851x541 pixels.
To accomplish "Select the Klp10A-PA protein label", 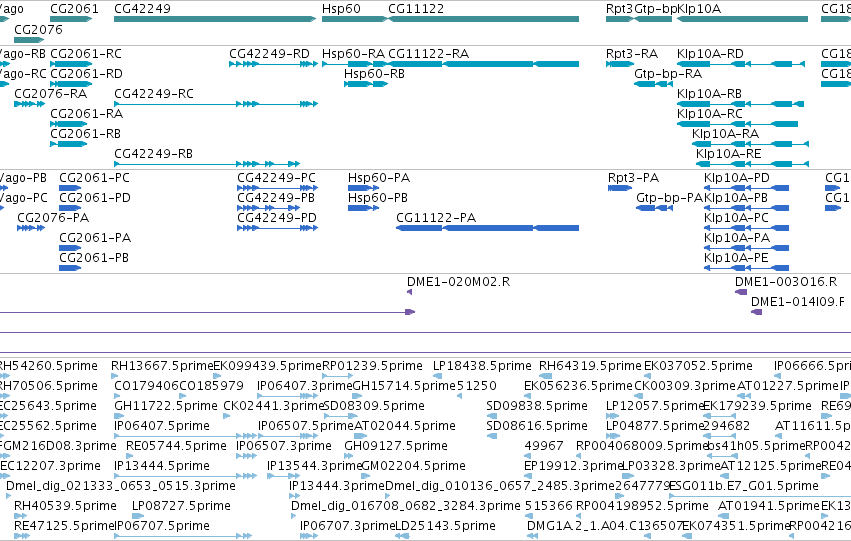I will (x=737, y=238).
